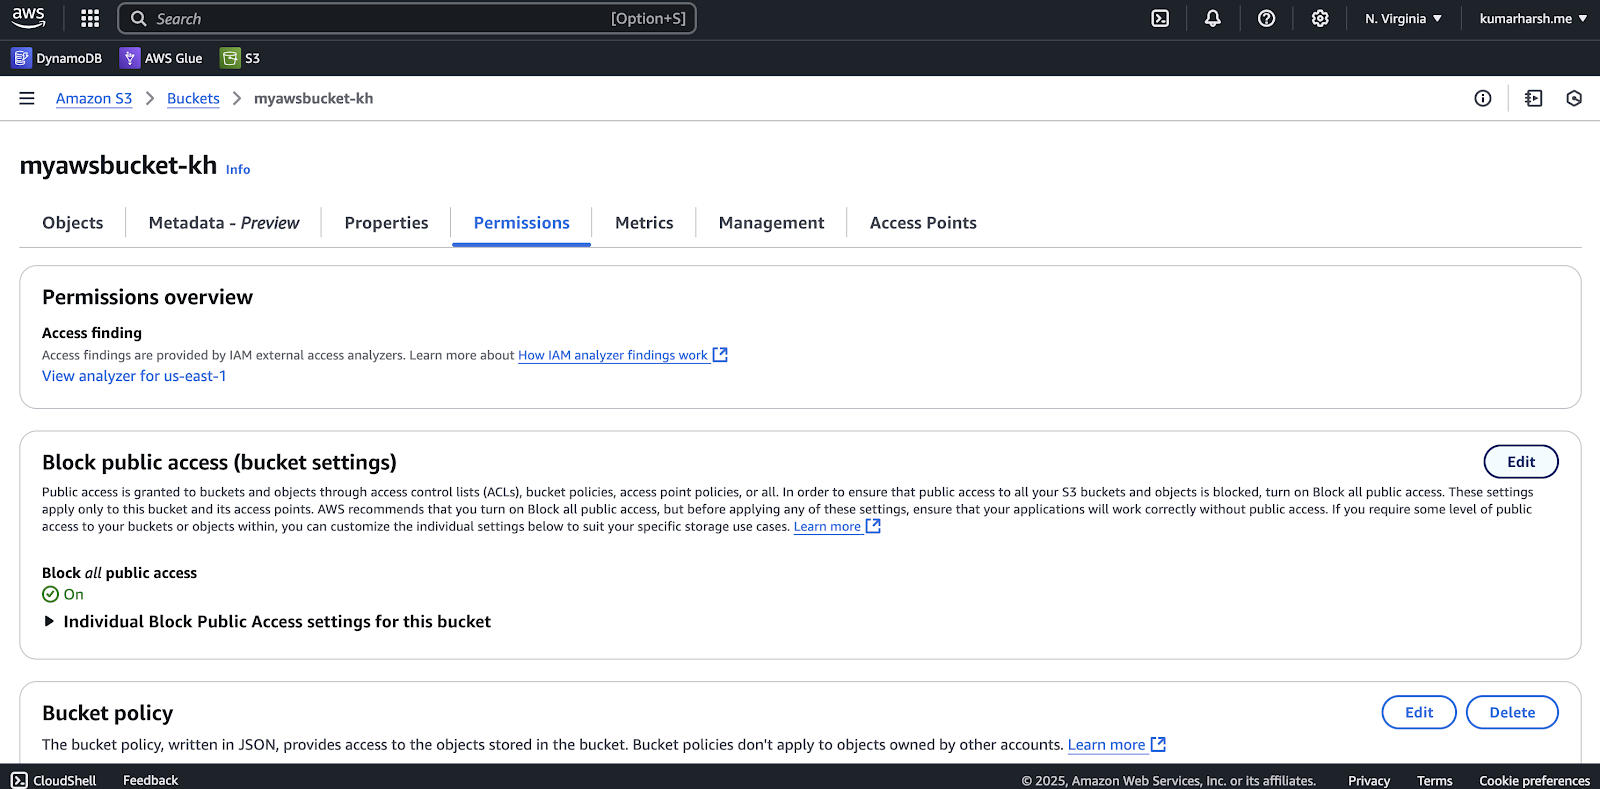The height and width of the screenshot is (789, 1600).
Task: Open notifications bell icon
Action: click(x=1213, y=18)
